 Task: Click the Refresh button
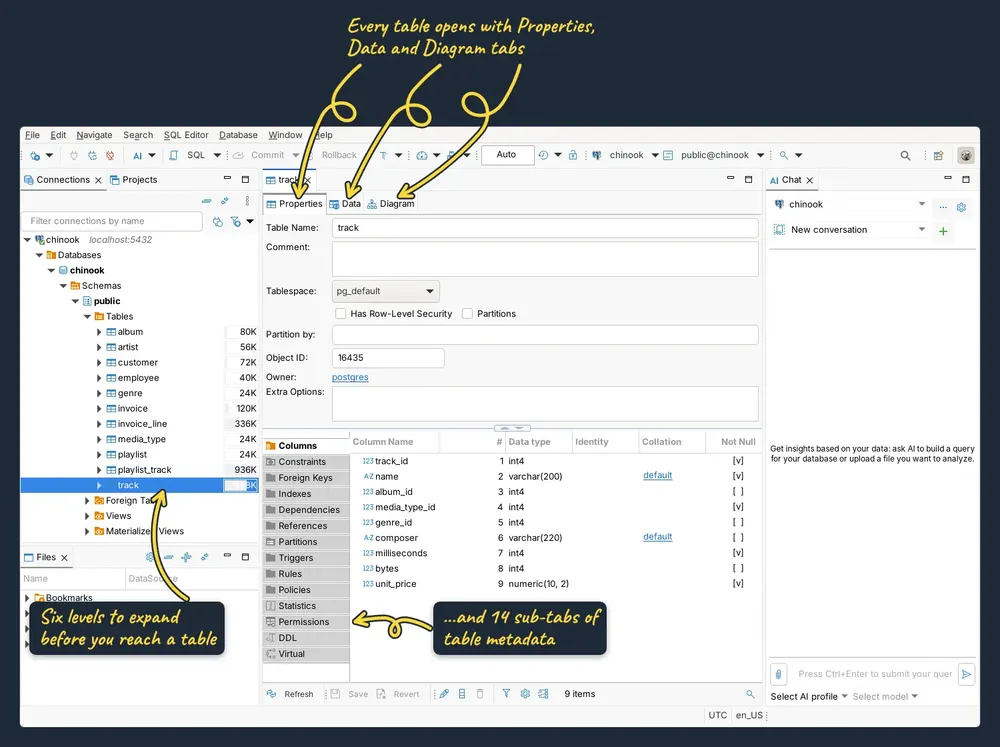pyautogui.click(x=290, y=693)
